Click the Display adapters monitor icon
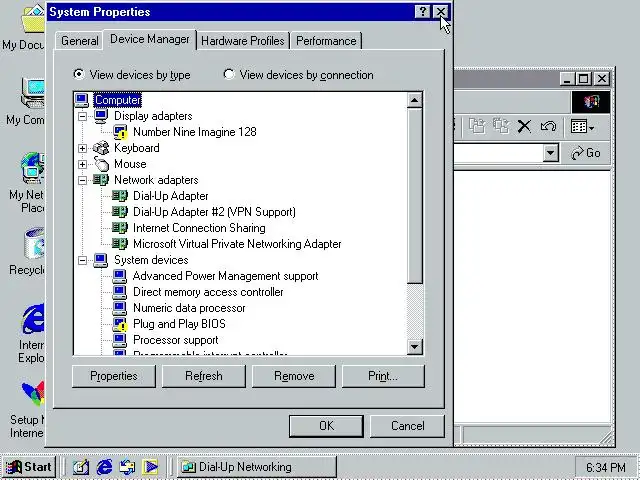Viewport: 640px width, 480px height. [x=101, y=116]
